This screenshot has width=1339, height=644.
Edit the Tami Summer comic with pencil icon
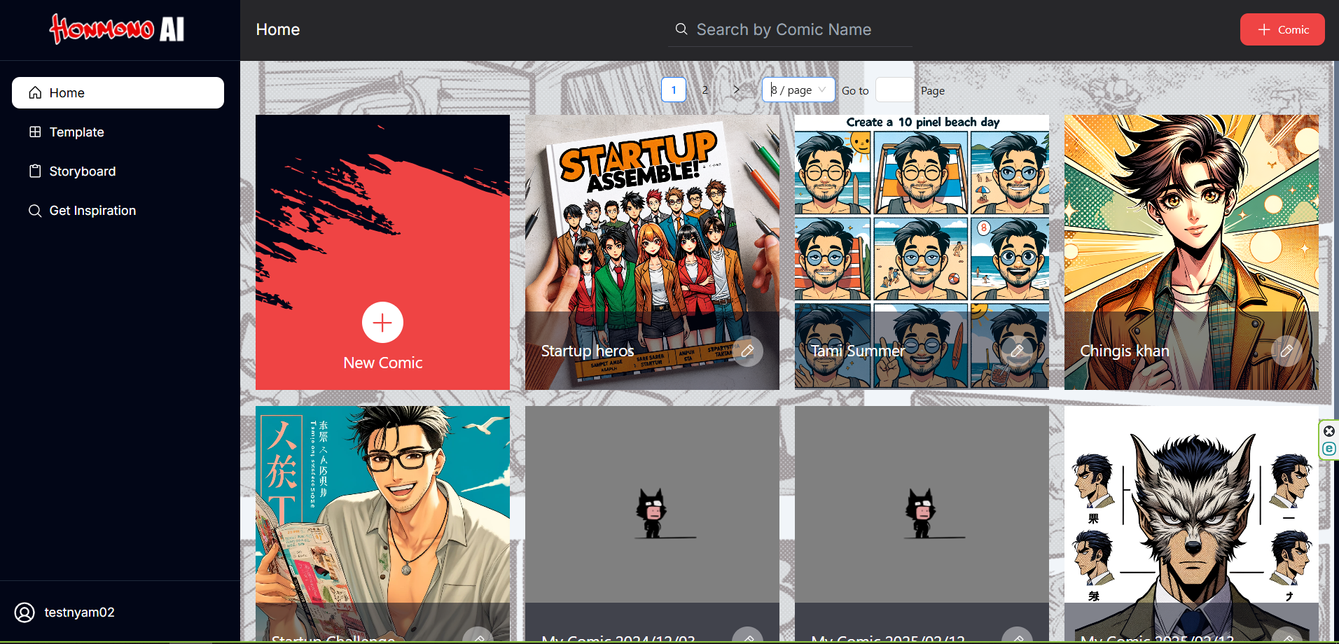[x=1017, y=351]
